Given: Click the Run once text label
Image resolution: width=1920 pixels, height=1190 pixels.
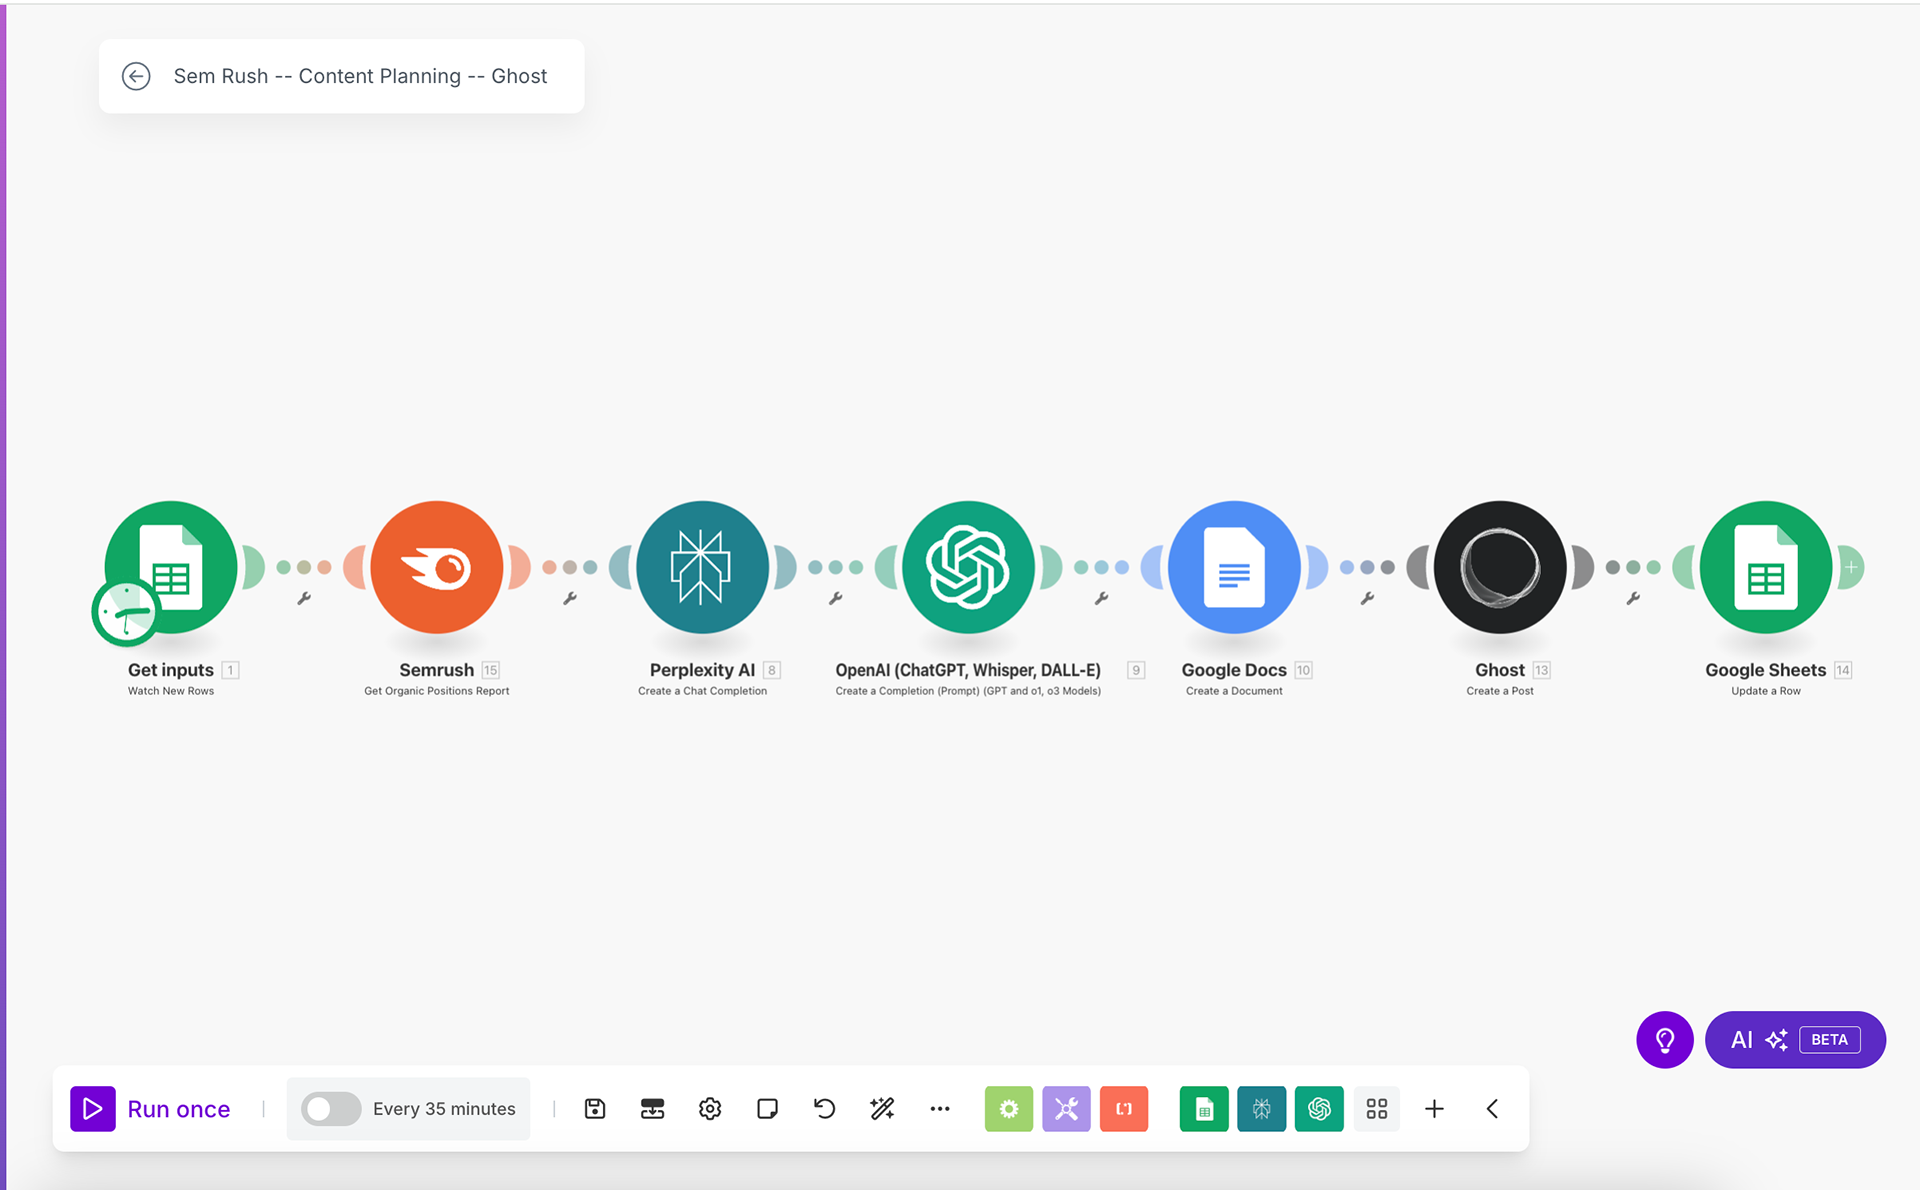Looking at the screenshot, I should [x=179, y=1109].
